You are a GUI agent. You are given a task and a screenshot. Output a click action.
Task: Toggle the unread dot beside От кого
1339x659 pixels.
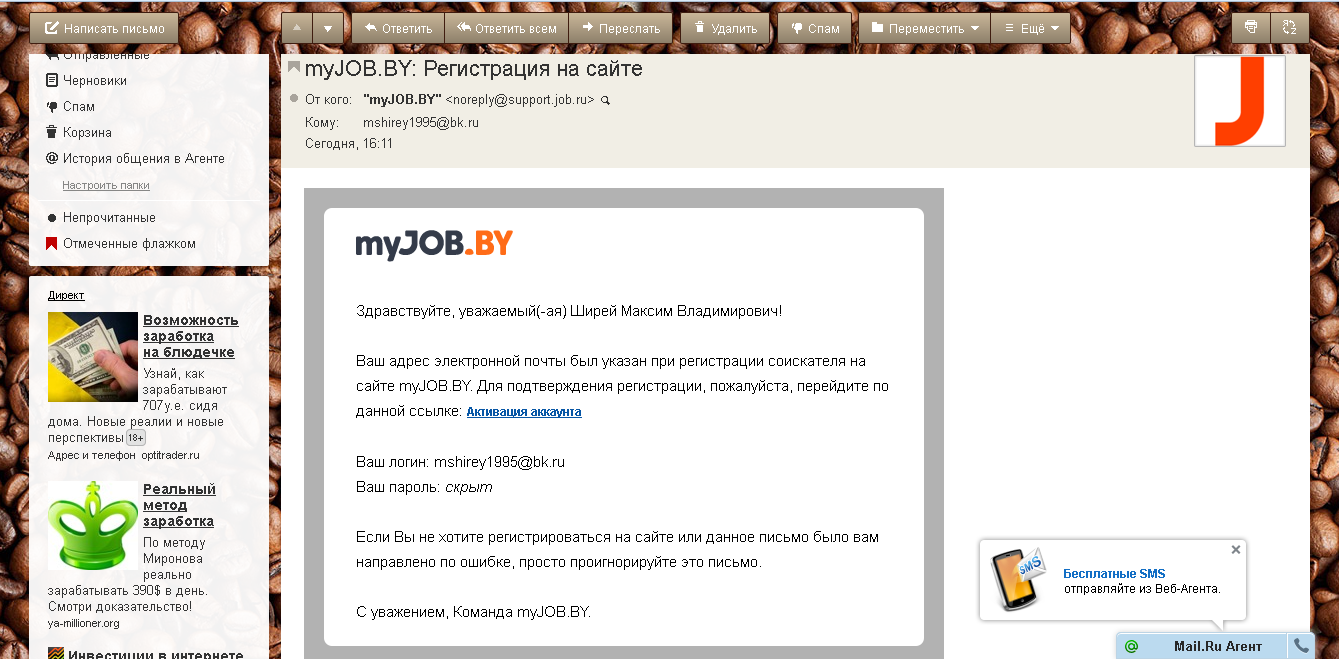pos(294,98)
